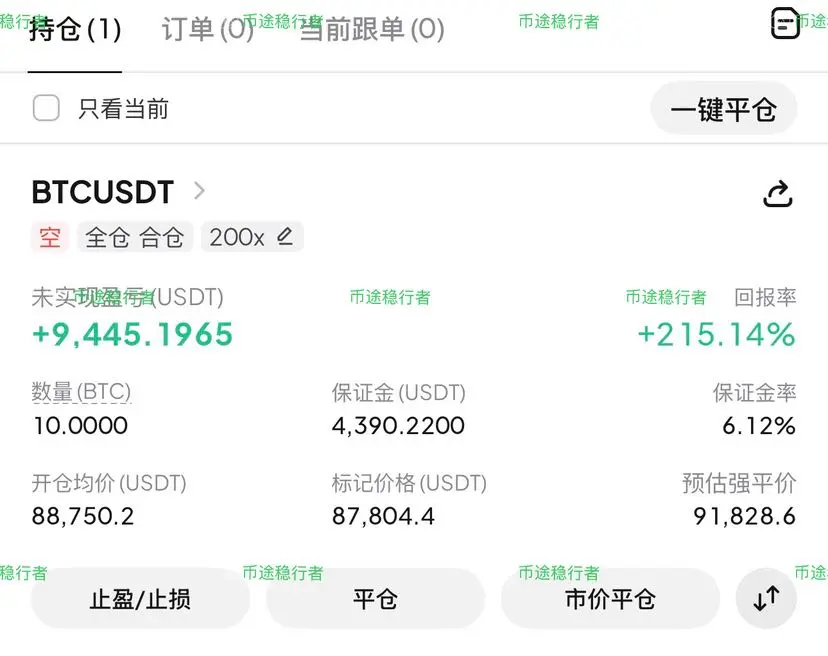Switch to the 订单 (0) tab
828x656 pixels.
[x=208, y=29]
